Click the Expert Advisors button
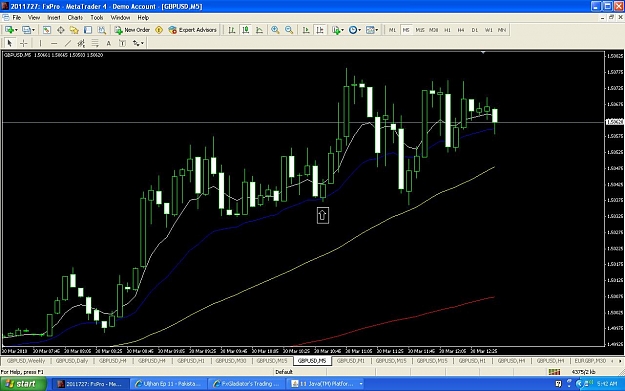Viewport: 625px width, 391px height. point(193,30)
